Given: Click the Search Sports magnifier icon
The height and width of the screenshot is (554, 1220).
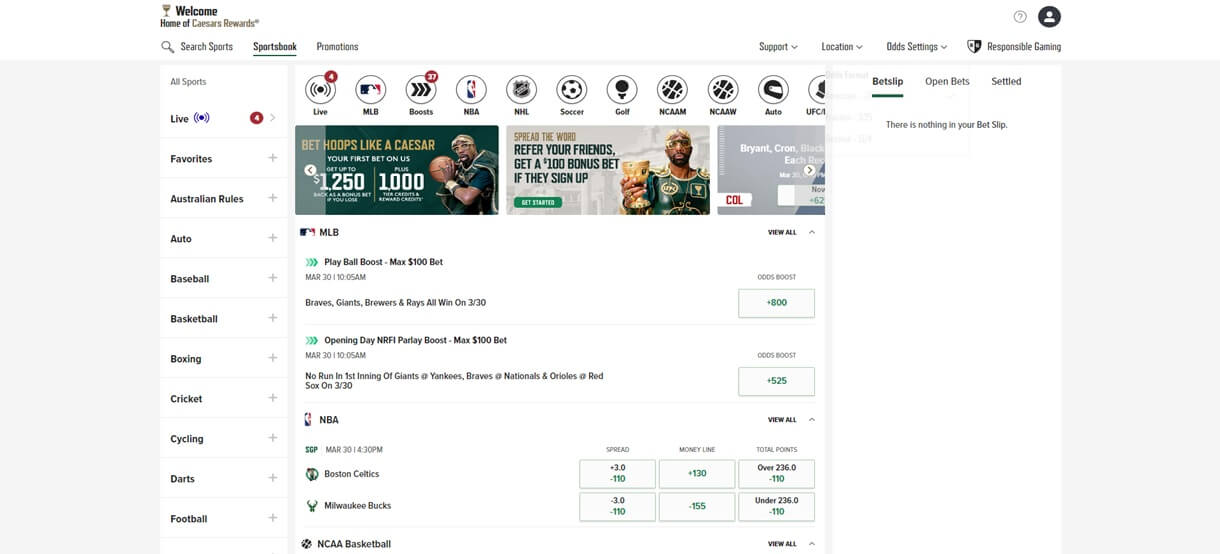Looking at the screenshot, I should pyautogui.click(x=168, y=47).
